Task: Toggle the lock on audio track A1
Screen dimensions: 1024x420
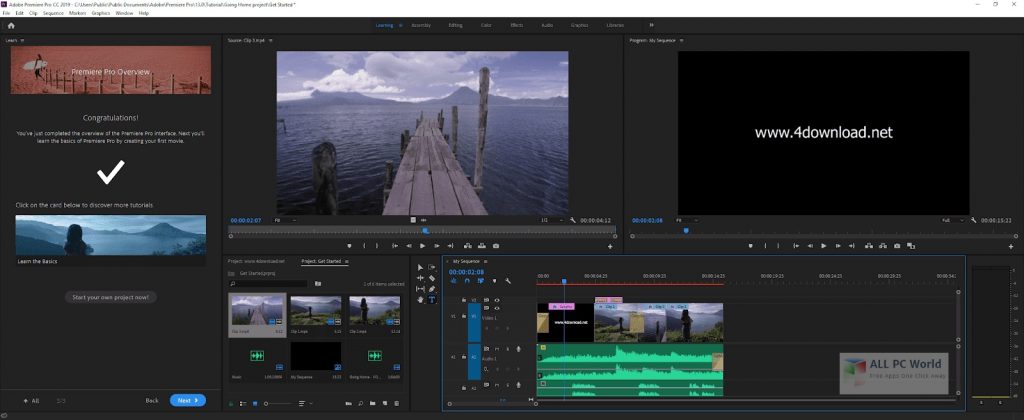Action: coord(463,356)
